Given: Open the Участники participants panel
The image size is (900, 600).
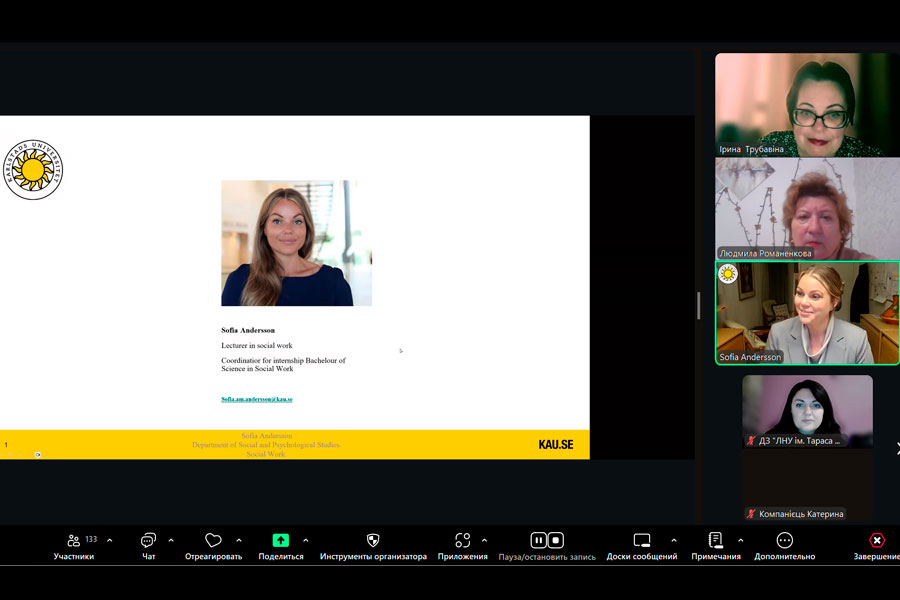Looking at the screenshot, I should tap(74, 541).
